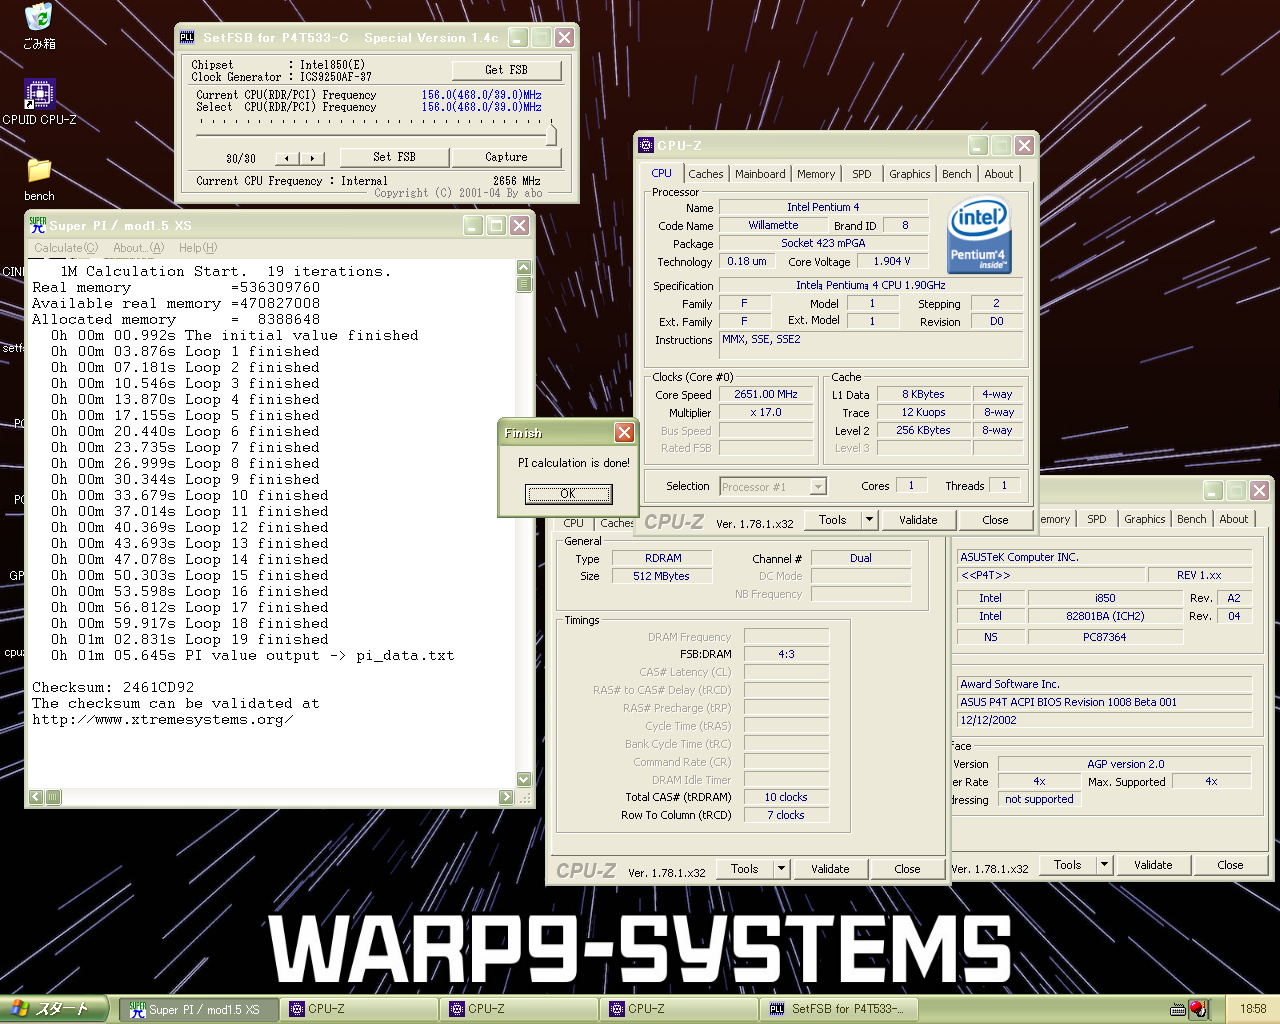Image resolution: width=1280 pixels, height=1024 pixels.
Task: Select the CPU tab in front CPU-Z
Action: pos(662,173)
